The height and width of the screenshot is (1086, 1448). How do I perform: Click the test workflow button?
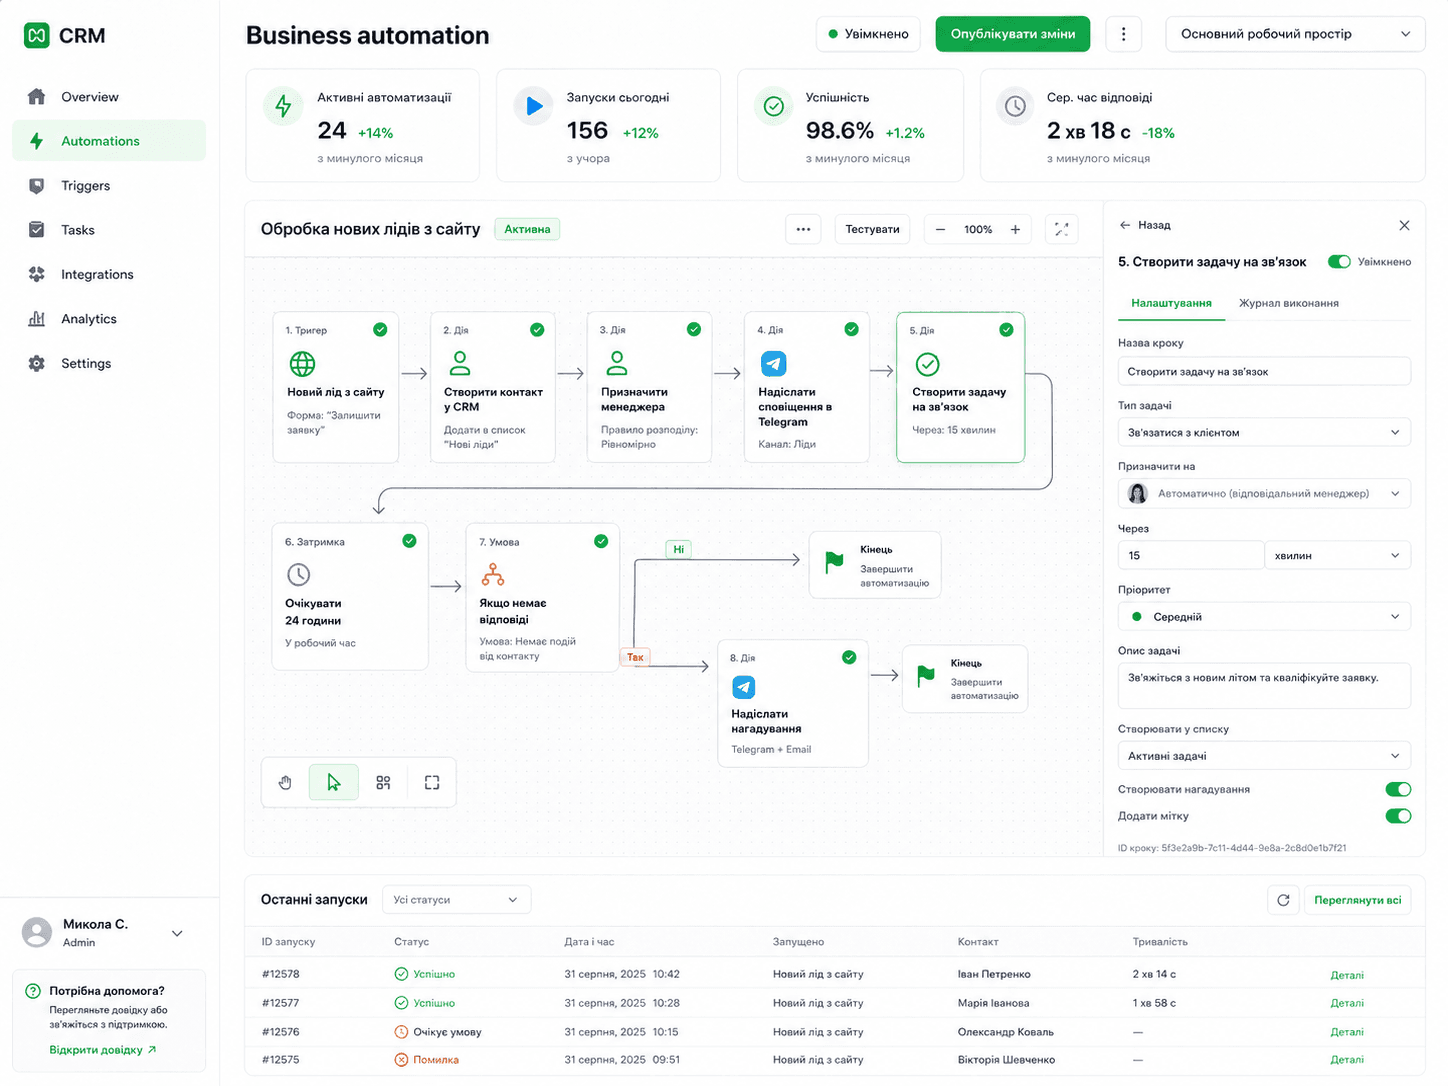[x=872, y=229]
